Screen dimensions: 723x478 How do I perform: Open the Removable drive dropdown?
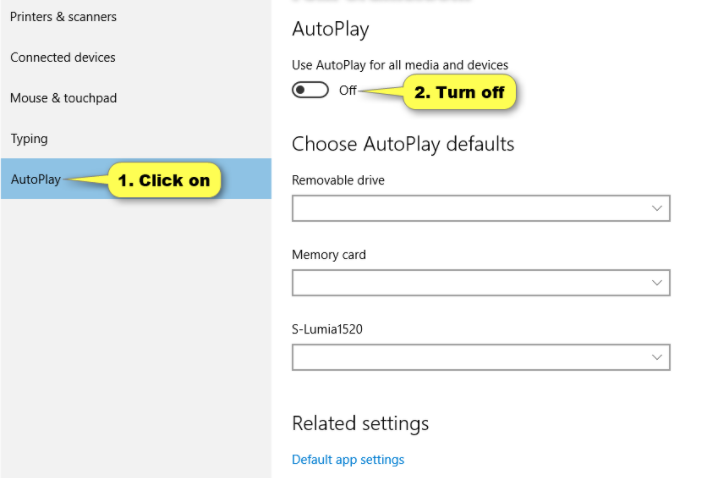click(x=481, y=208)
